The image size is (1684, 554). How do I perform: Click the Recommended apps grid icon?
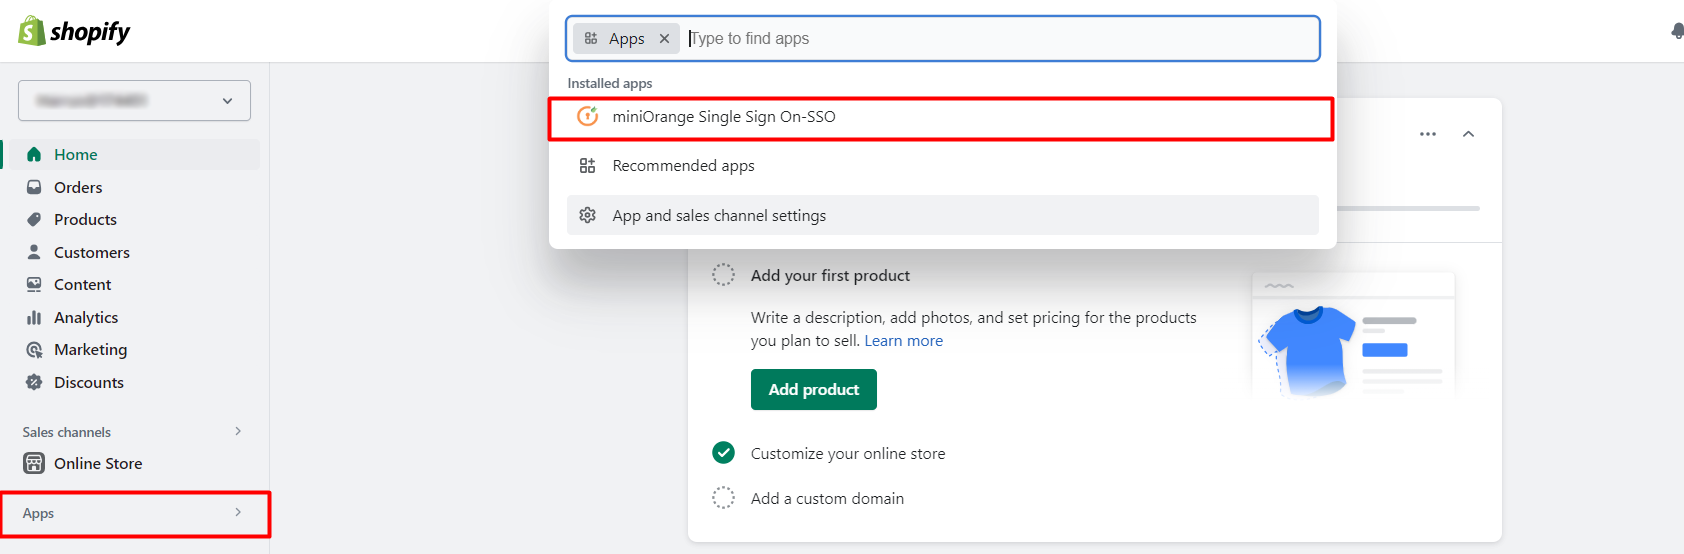(588, 166)
